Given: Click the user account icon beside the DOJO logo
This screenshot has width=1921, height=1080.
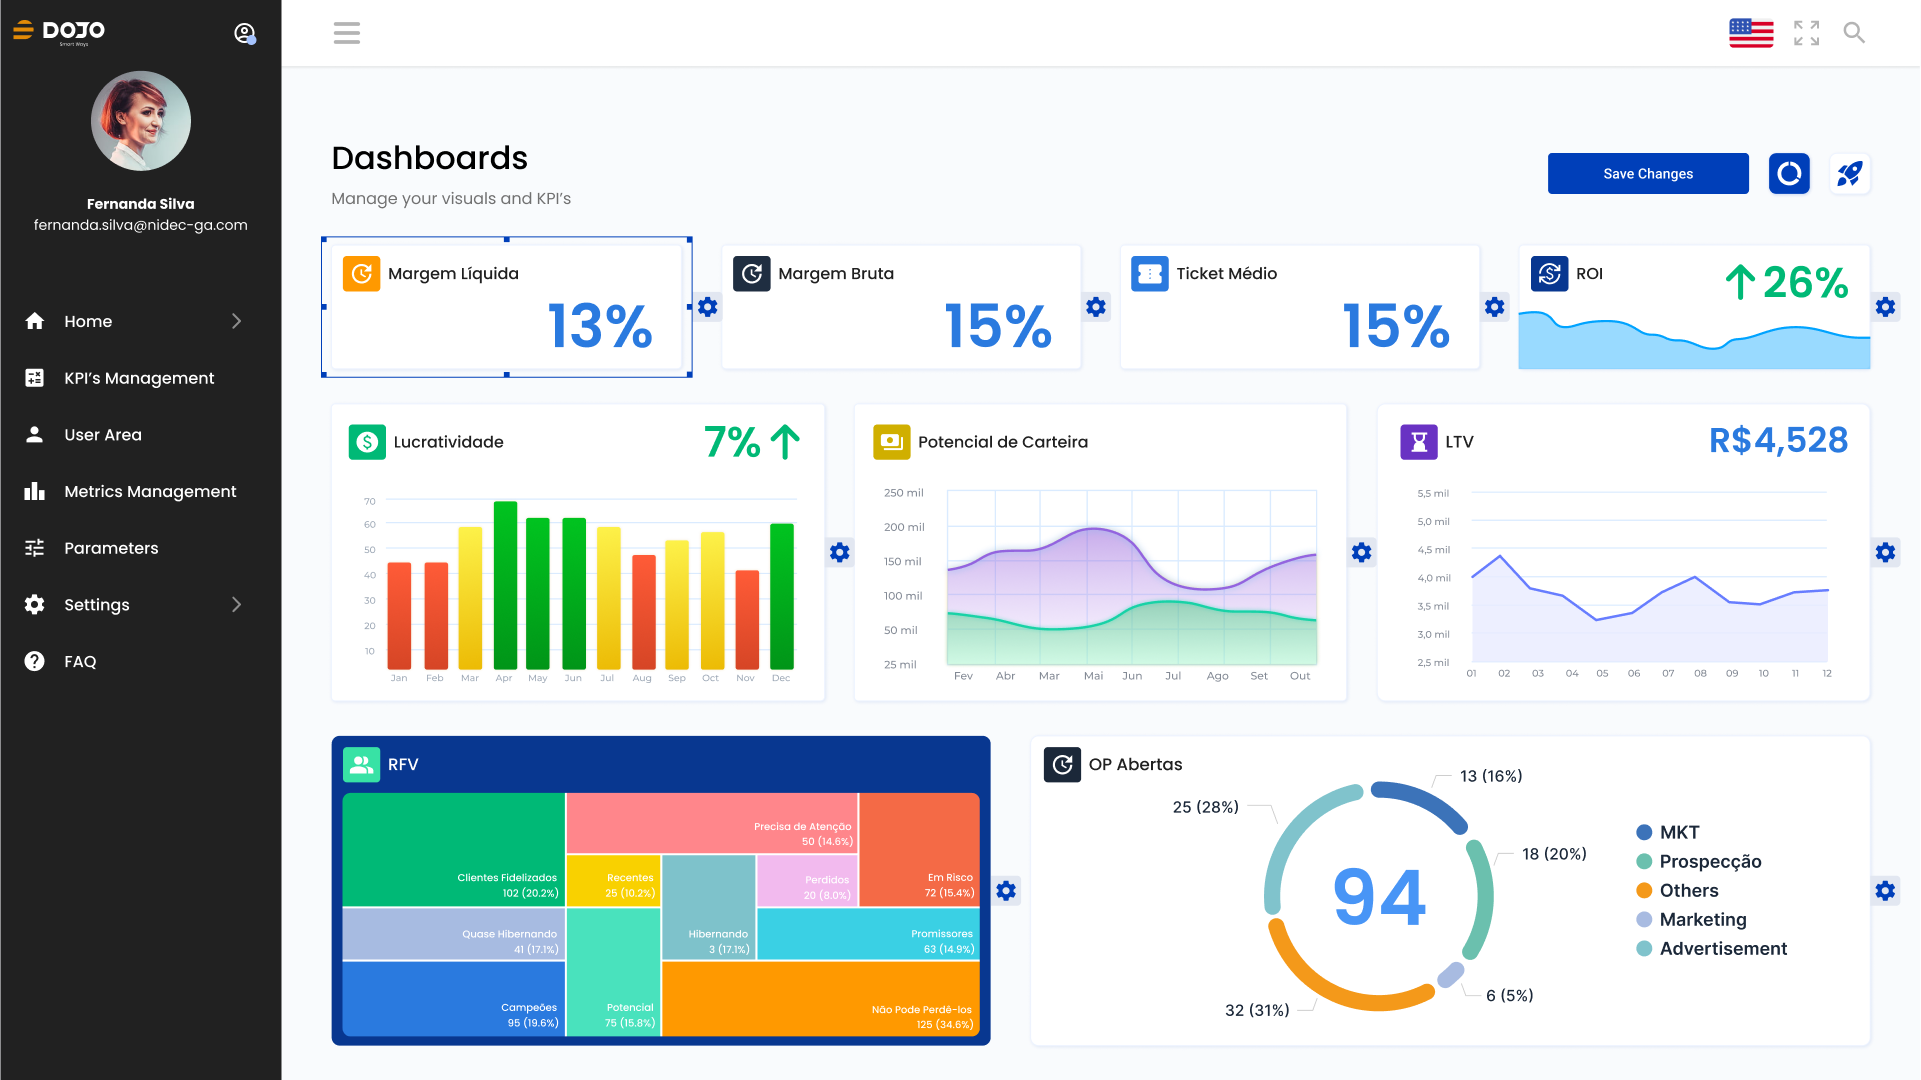Looking at the screenshot, I should 245,33.
